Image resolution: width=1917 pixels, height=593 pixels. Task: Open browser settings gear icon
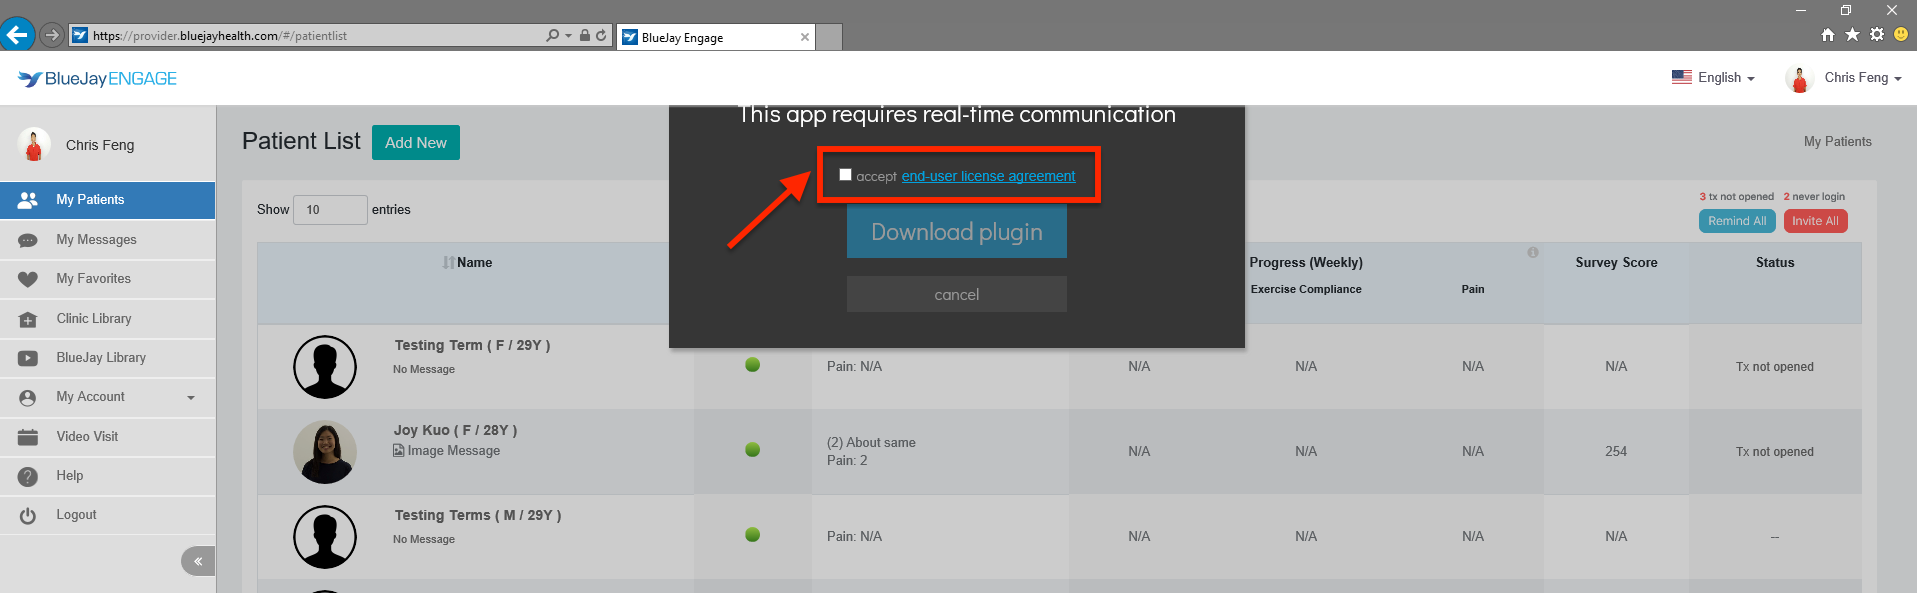point(1877,34)
